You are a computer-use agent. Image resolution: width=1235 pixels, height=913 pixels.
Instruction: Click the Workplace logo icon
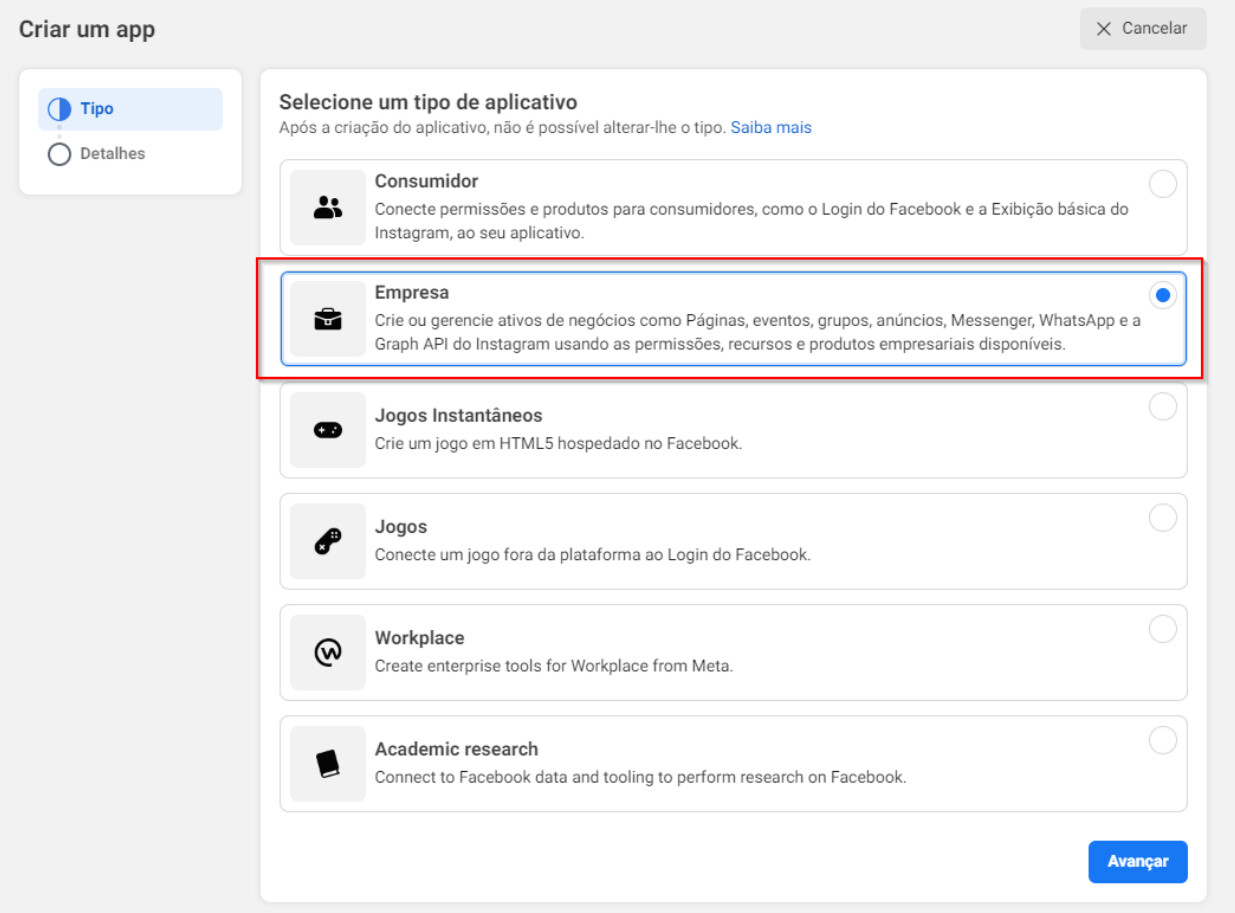tap(328, 652)
